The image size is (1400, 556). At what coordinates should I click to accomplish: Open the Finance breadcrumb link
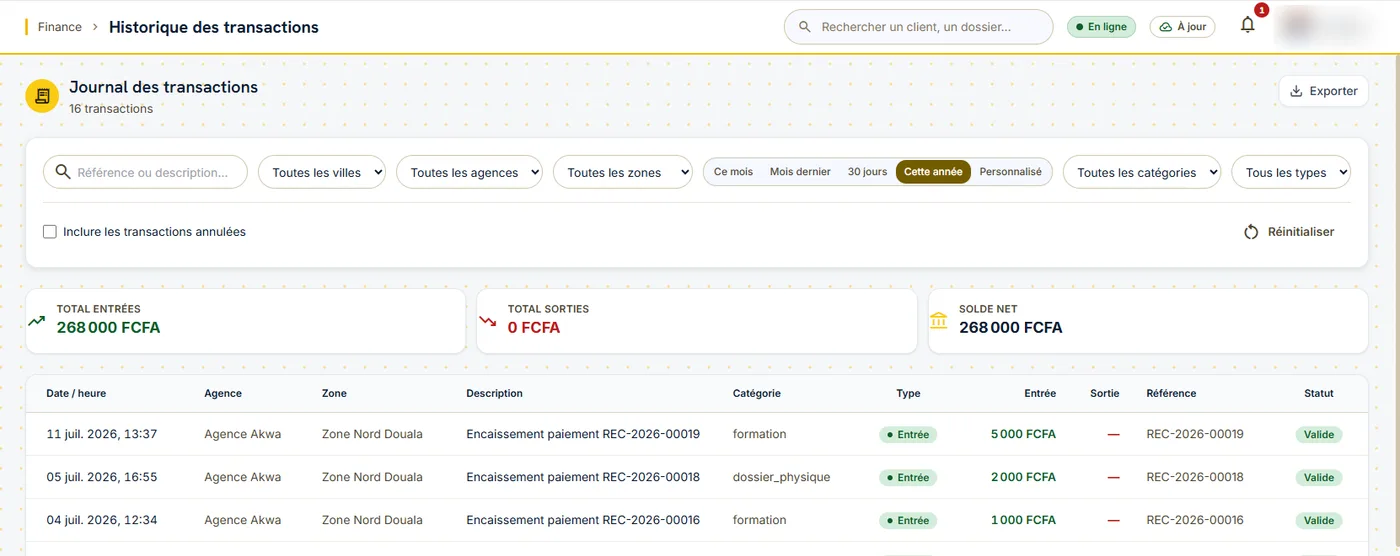click(x=60, y=27)
